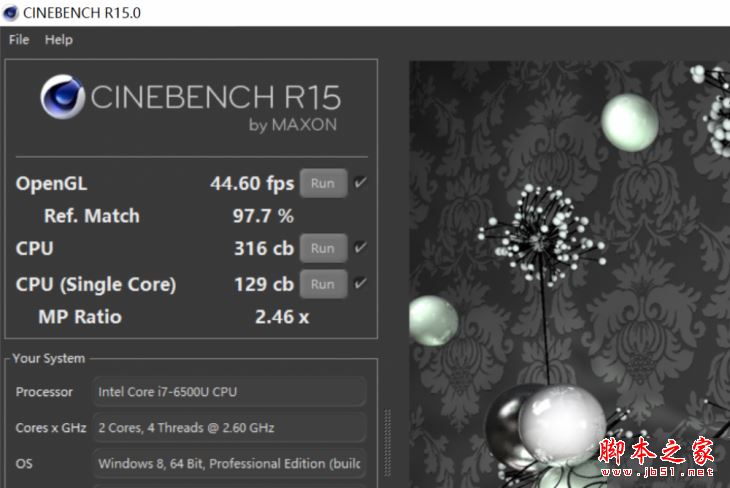Click the Ref. Match label

coord(92,216)
